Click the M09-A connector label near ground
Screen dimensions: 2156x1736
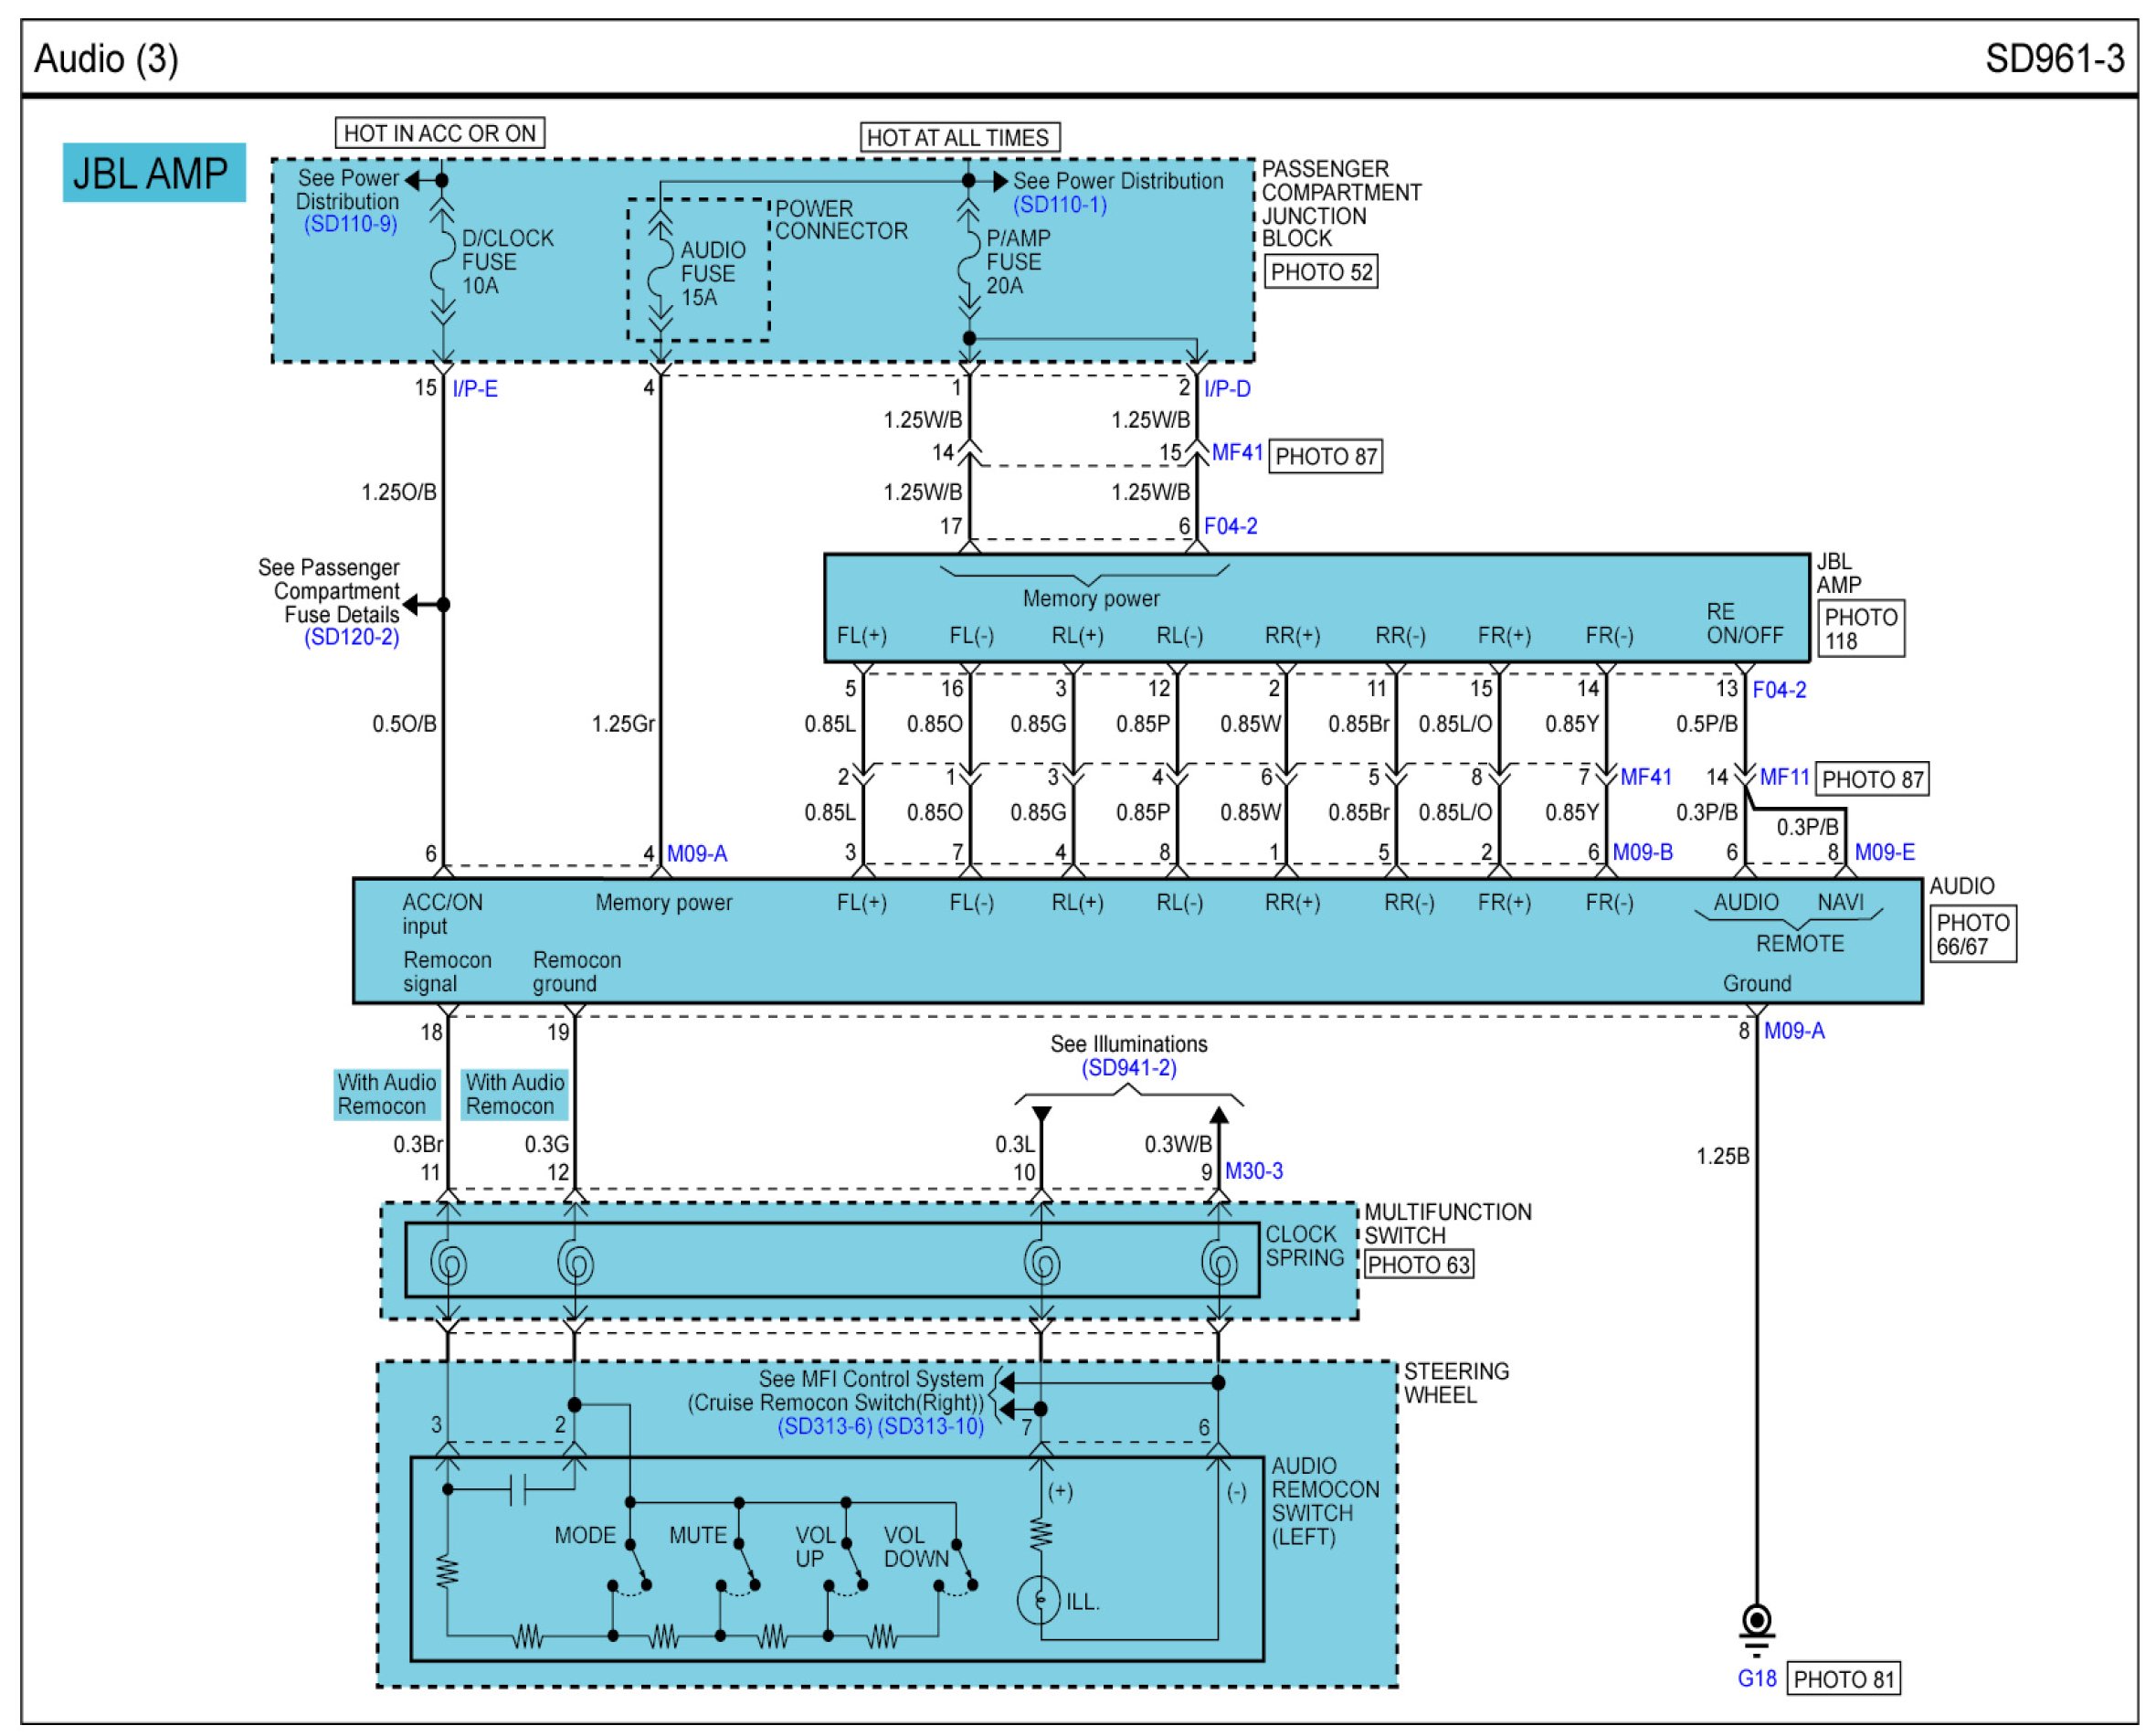click(x=1793, y=1031)
